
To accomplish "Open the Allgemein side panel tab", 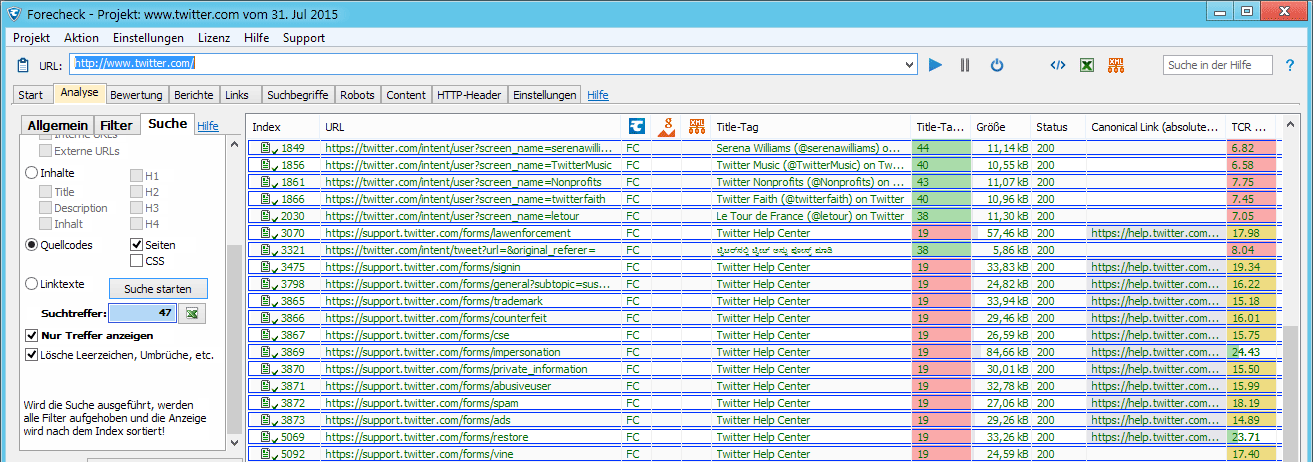I will point(57,125).
